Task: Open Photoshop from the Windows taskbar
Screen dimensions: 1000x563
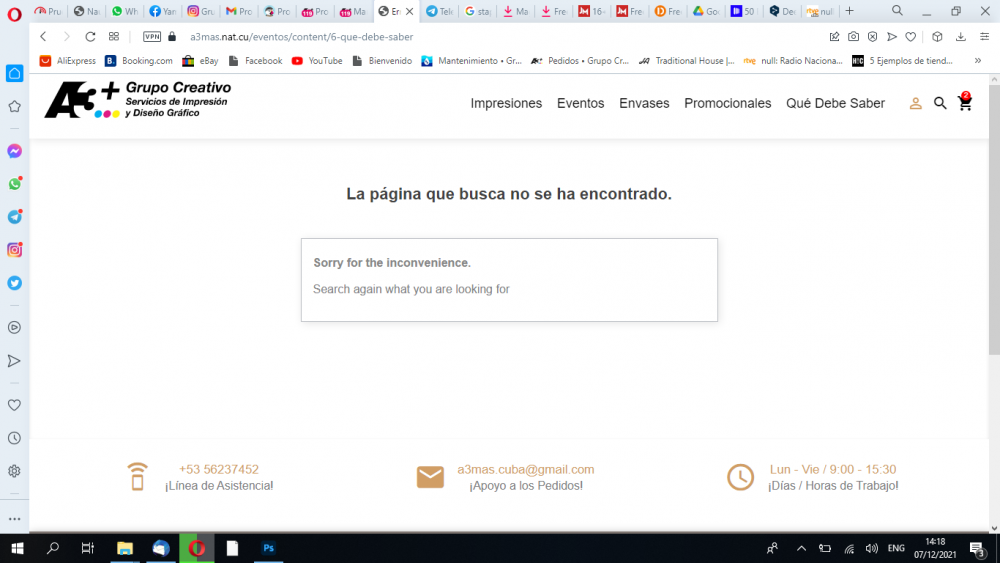Action: pyautogui.click(x=268, y=548)
